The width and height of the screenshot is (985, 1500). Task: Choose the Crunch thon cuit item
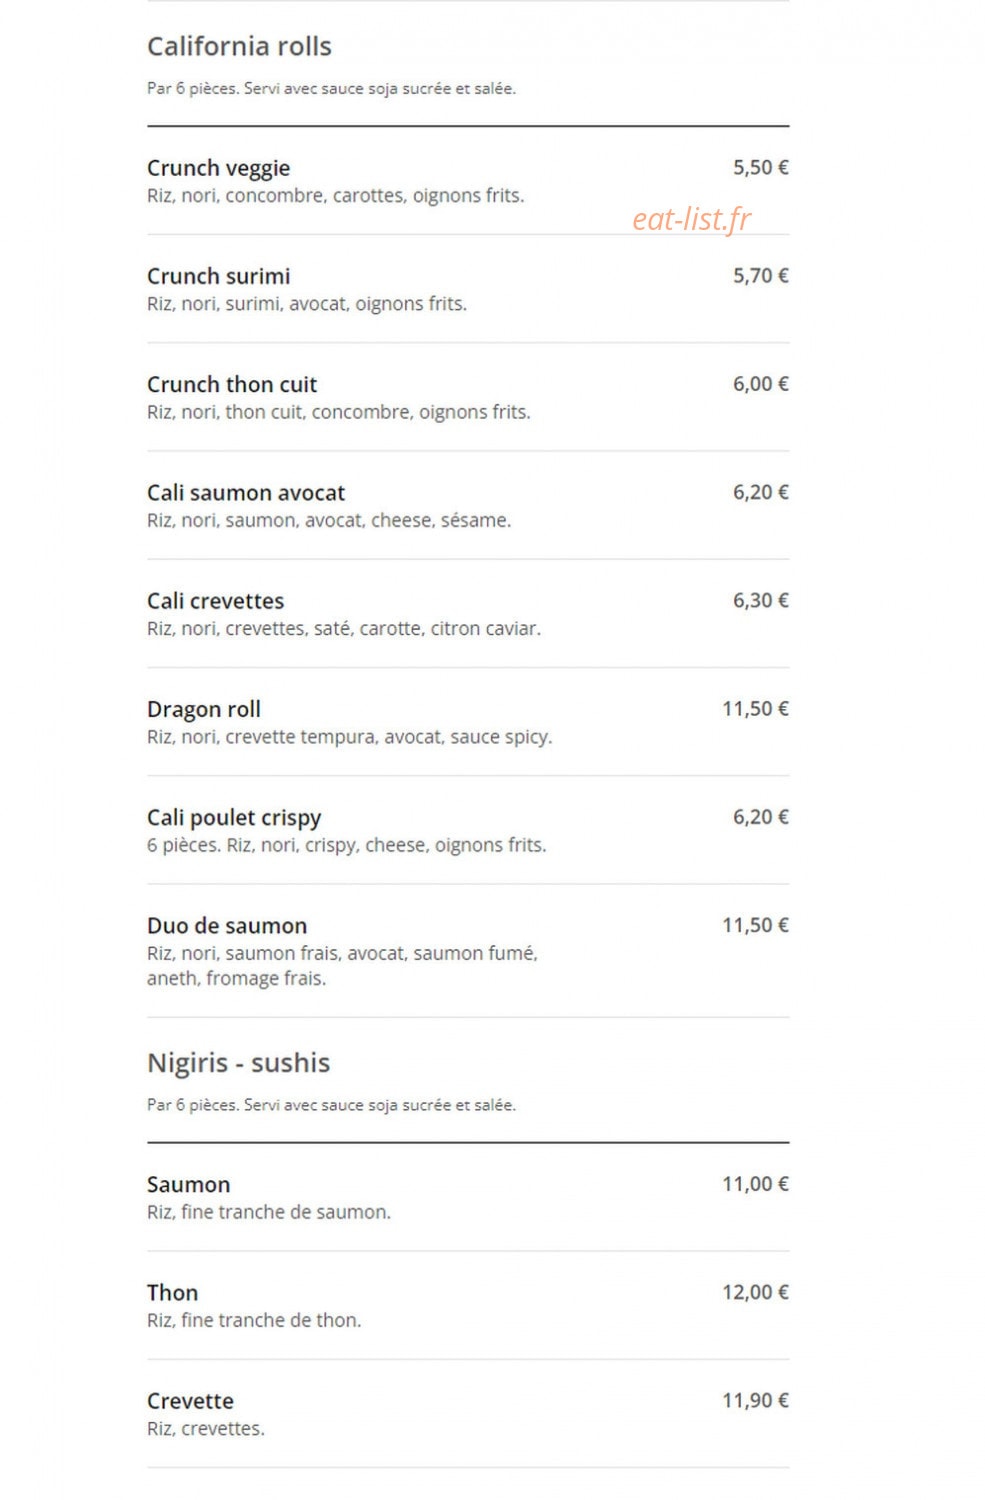click(x=468, y=397)
